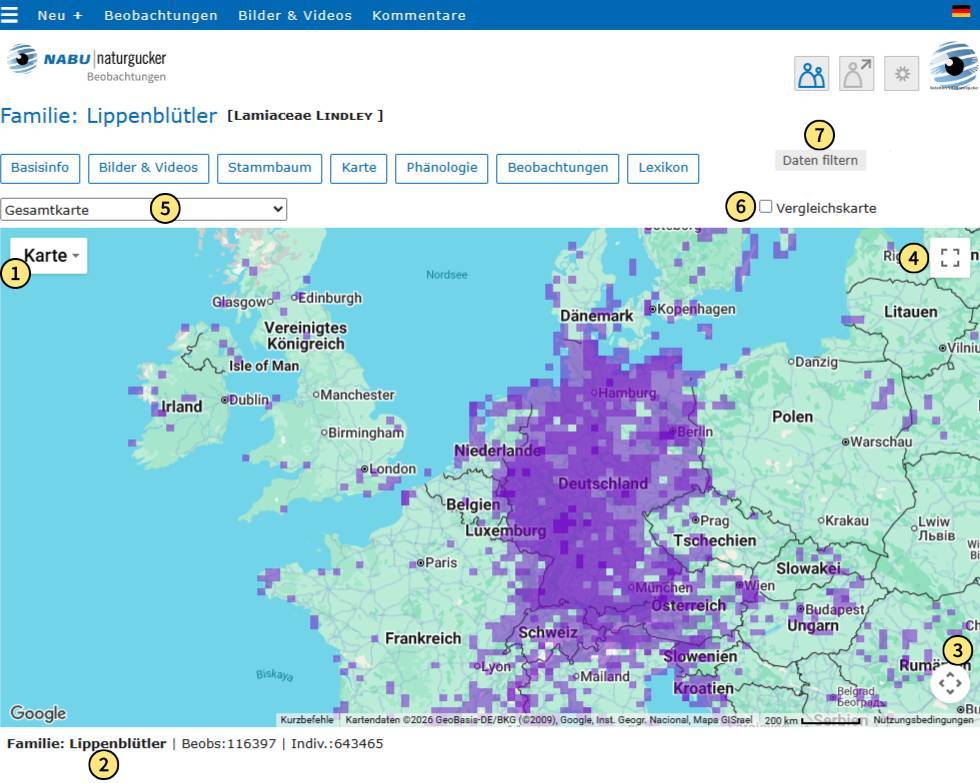Screen dimensions: 980x783
Task: Switch to the Lexikon tab
Action: (x=663, y=168)
